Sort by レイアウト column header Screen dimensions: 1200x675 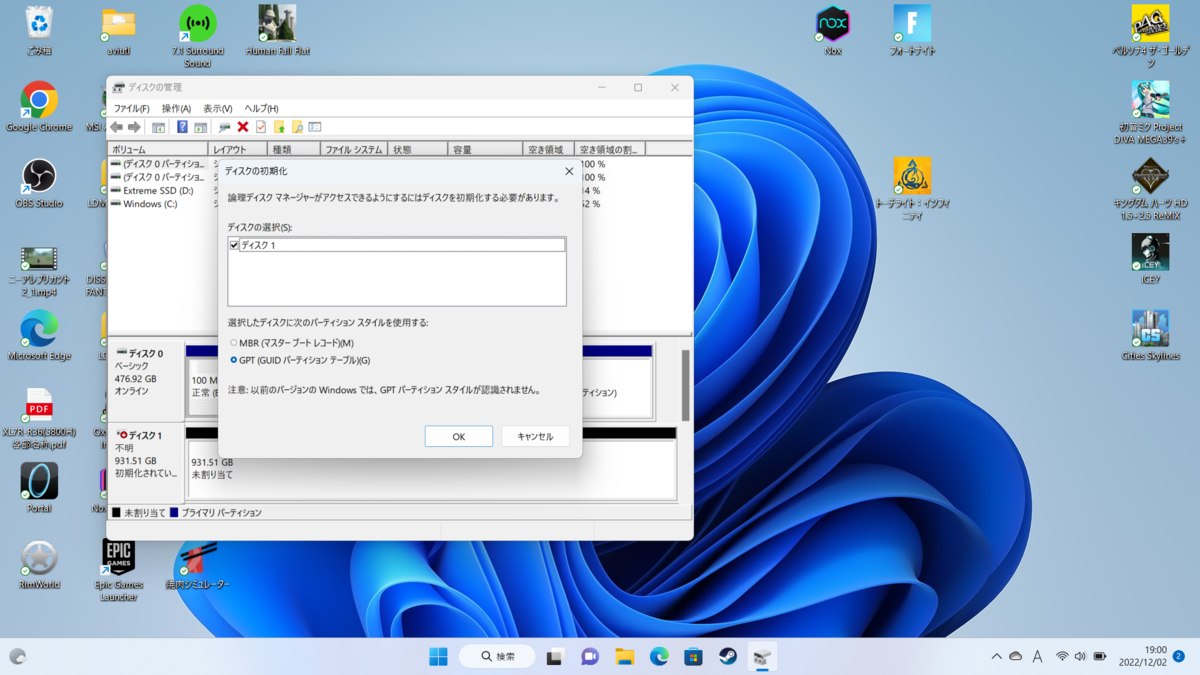[238, 149]
